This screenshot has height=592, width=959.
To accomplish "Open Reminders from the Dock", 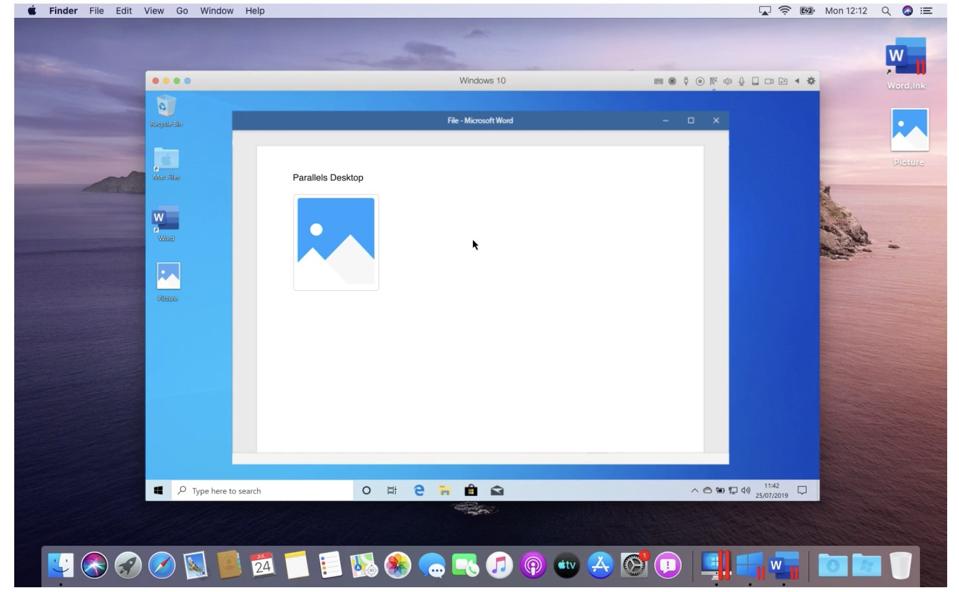I will click(x=330, y=564).
